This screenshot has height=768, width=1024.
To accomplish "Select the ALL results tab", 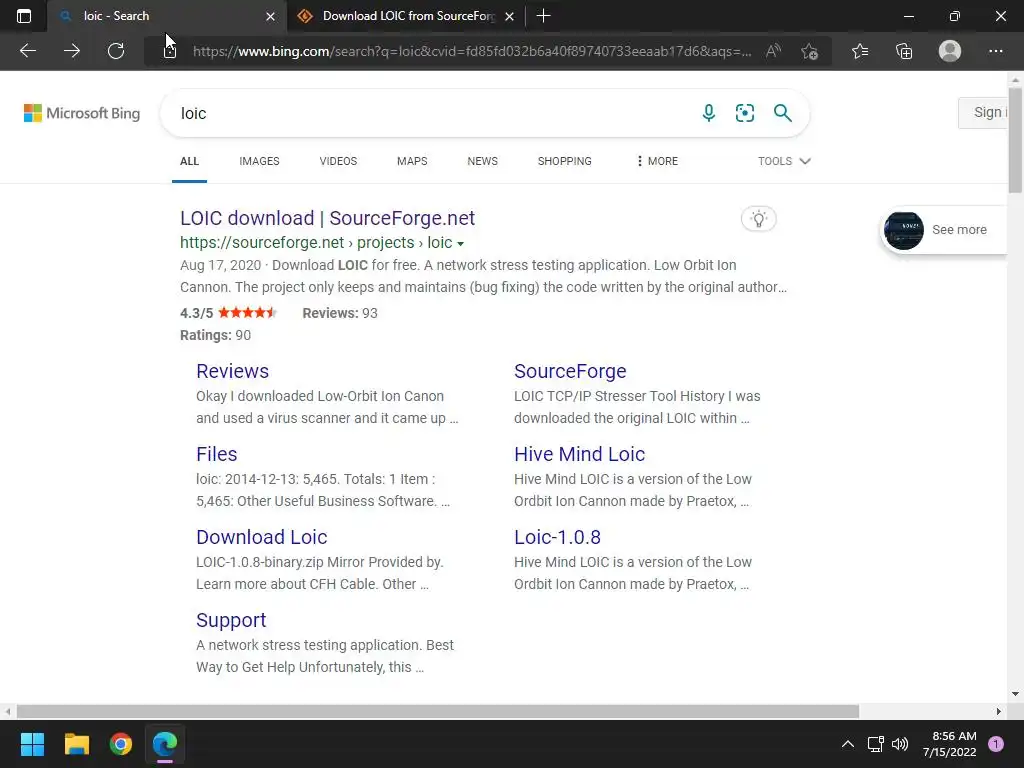I will tap(189, 161).
